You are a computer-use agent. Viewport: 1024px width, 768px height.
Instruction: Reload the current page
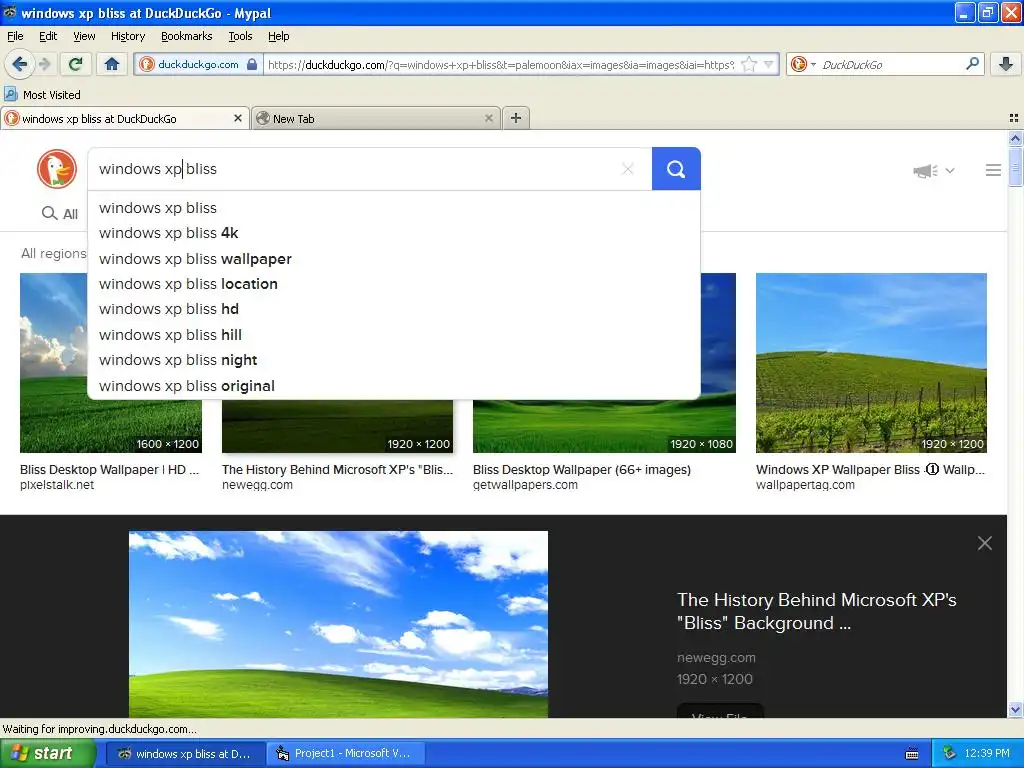pos(76,64)
